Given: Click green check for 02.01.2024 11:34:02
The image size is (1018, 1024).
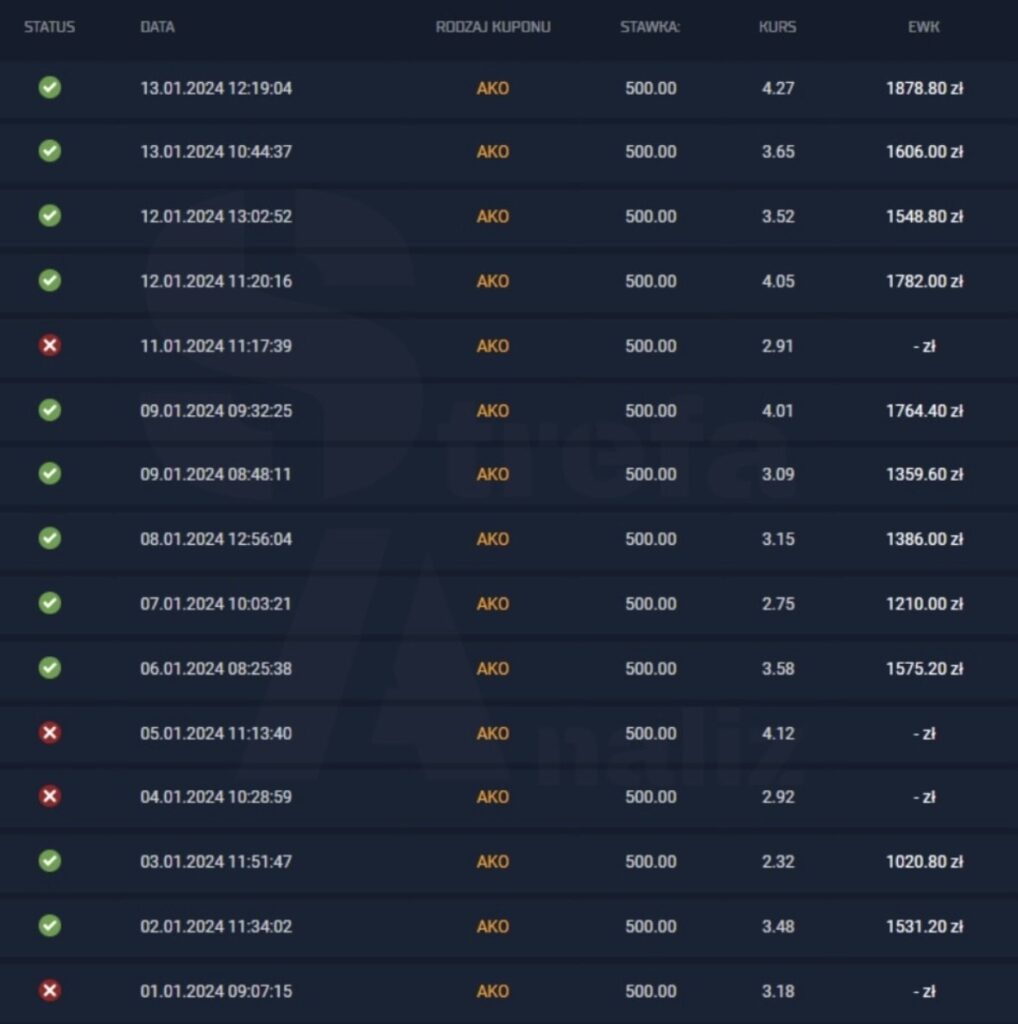Looking at the screenshot, I should [49, 926].
